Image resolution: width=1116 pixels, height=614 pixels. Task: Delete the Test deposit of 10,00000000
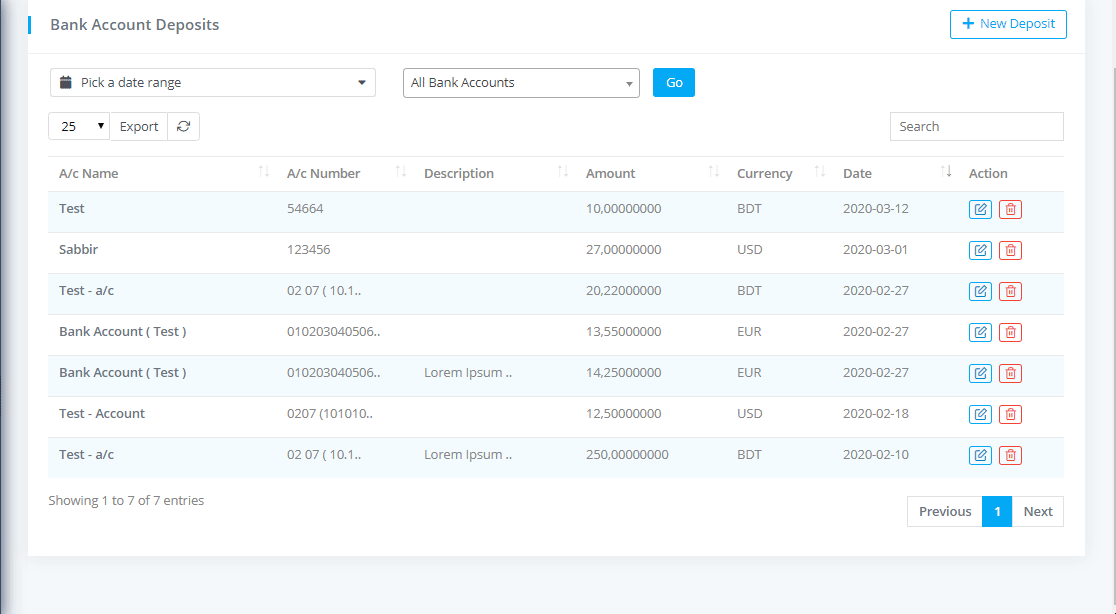1010,209
